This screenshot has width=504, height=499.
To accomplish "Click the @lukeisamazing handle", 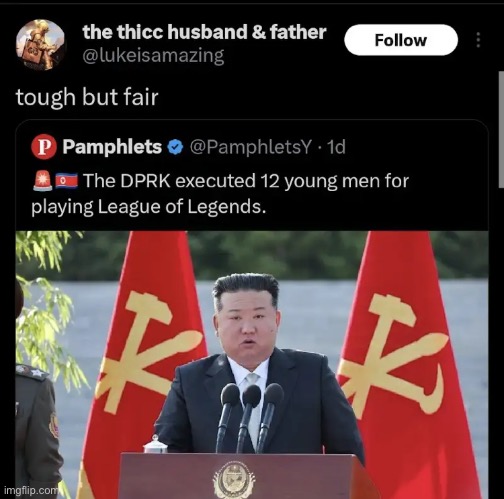I will click(x=153, y=56).
